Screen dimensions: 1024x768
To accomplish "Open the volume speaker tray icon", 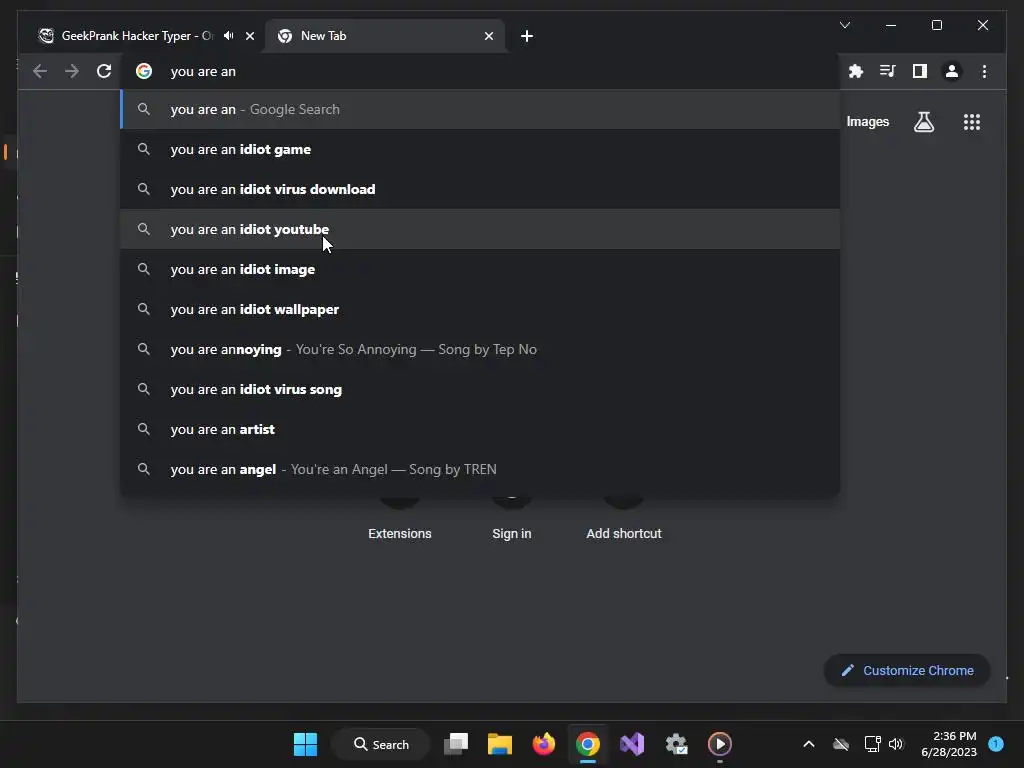I will point(896,744).
